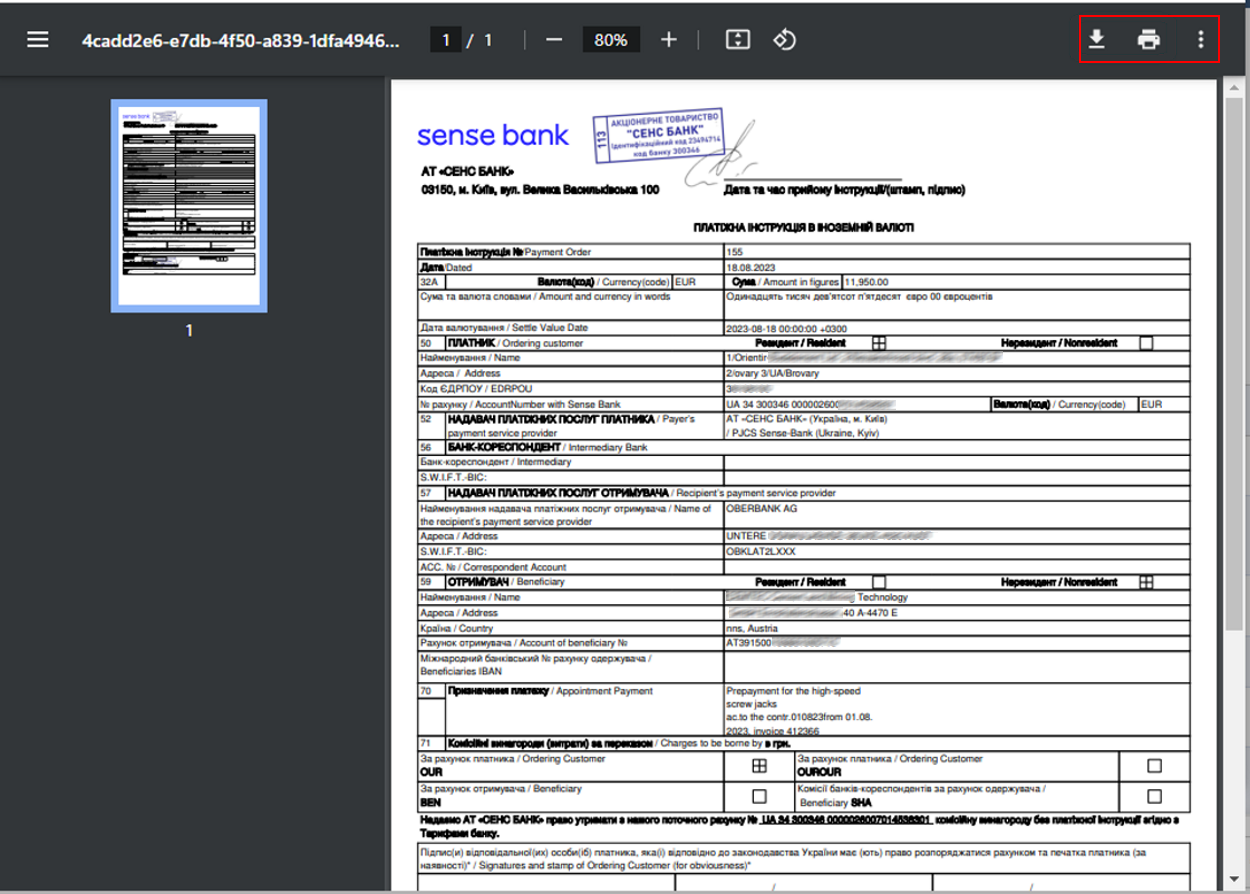Click payment order number 155

[x=737, y=251]
